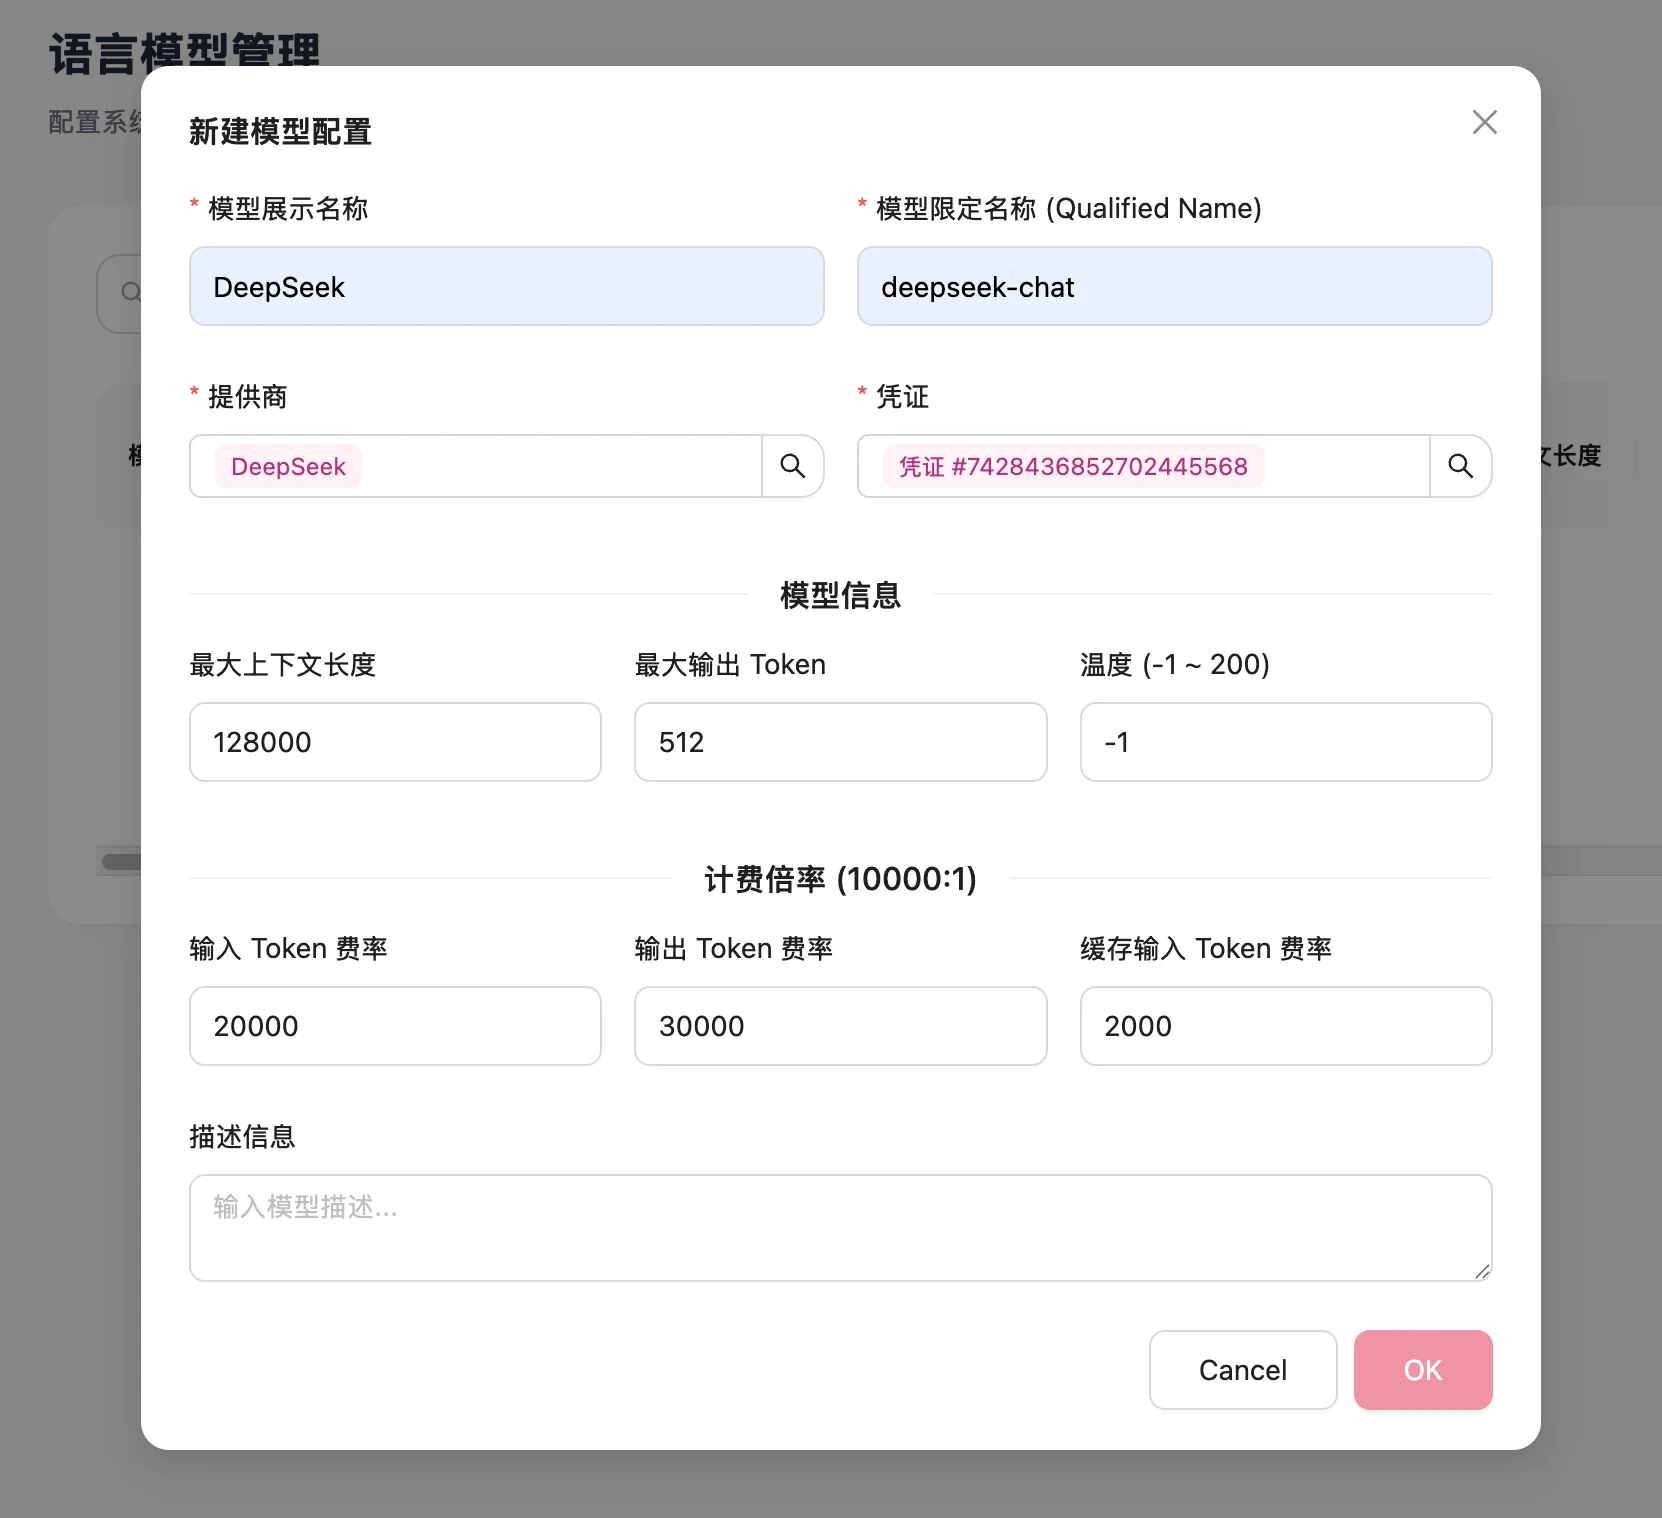The width and height of the screenshot is (1662, 1518).
Task: Click the background page search icon
Action: [129, 293]
